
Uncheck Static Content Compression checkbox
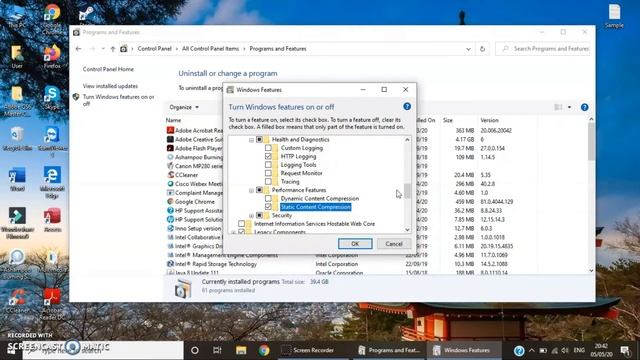(268, 207)
